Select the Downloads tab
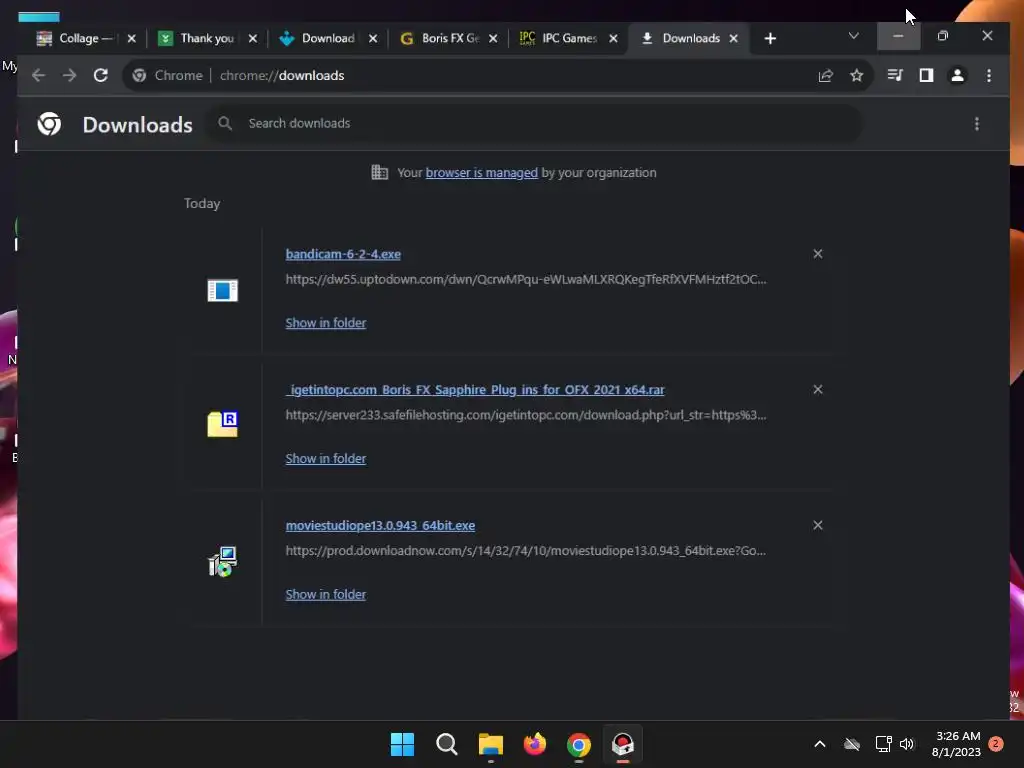Image resolution: width=1024 pixels, height=768 pixels. (690, 39)
